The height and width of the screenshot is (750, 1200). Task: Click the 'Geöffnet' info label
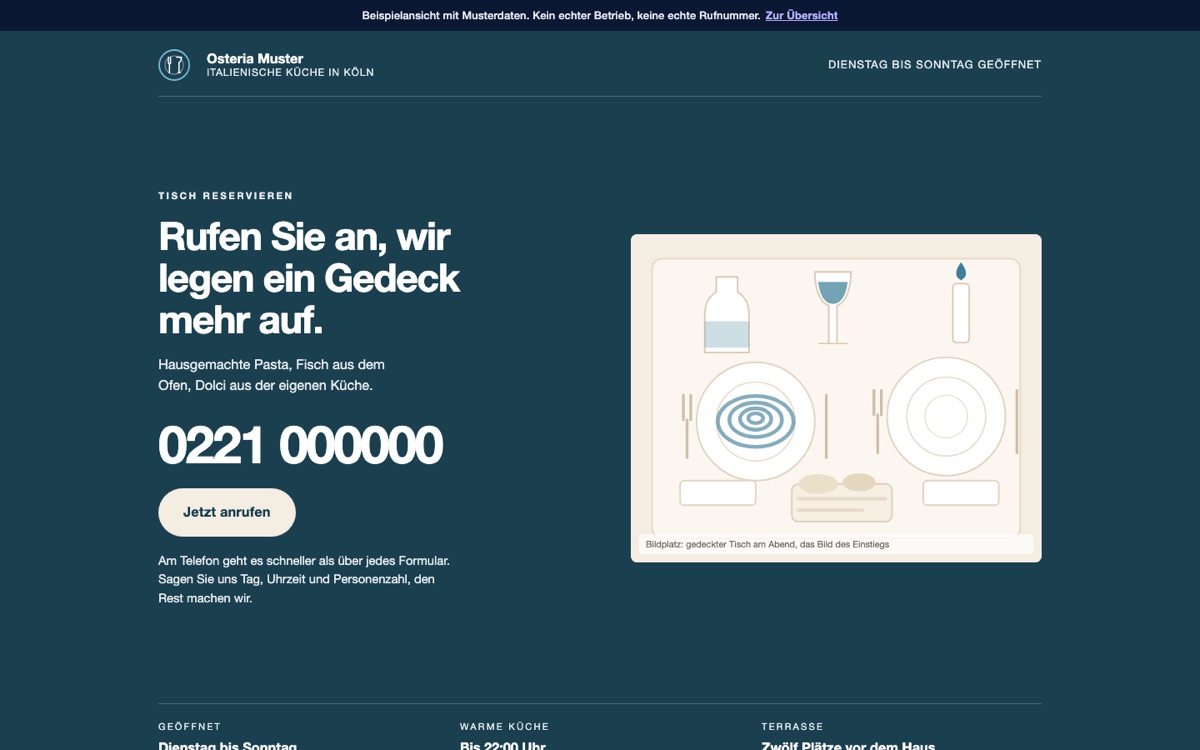[189, 726]
